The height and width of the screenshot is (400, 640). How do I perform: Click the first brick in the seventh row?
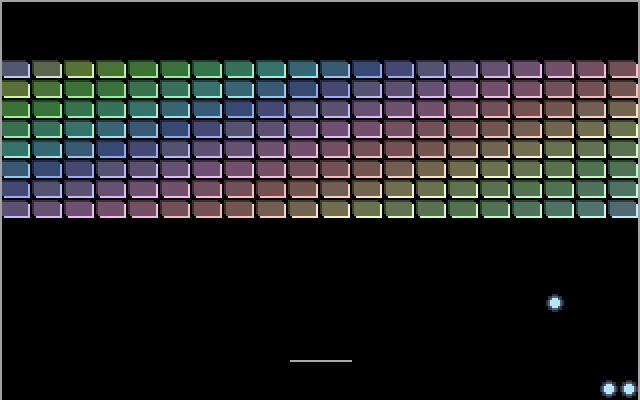[x=15, y=189]
